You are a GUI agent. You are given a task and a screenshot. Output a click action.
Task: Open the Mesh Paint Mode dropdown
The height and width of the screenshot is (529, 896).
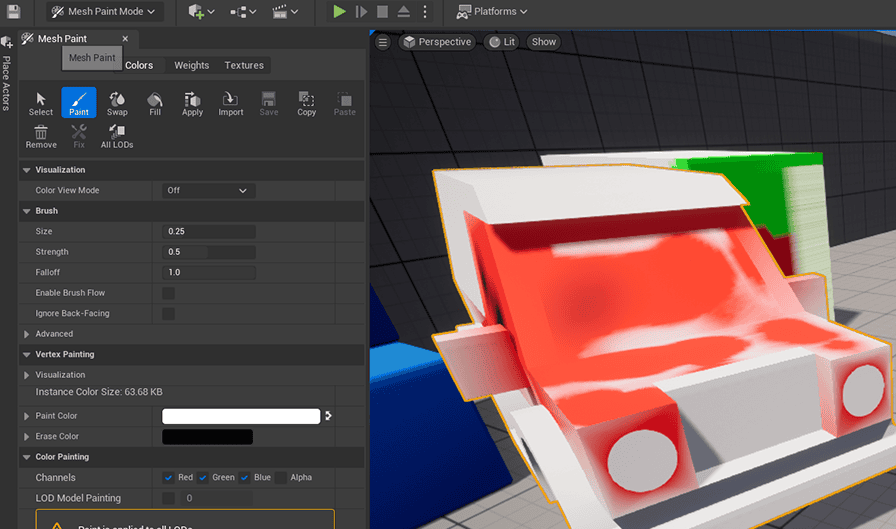pyautogui.click(x=105, y=12)
